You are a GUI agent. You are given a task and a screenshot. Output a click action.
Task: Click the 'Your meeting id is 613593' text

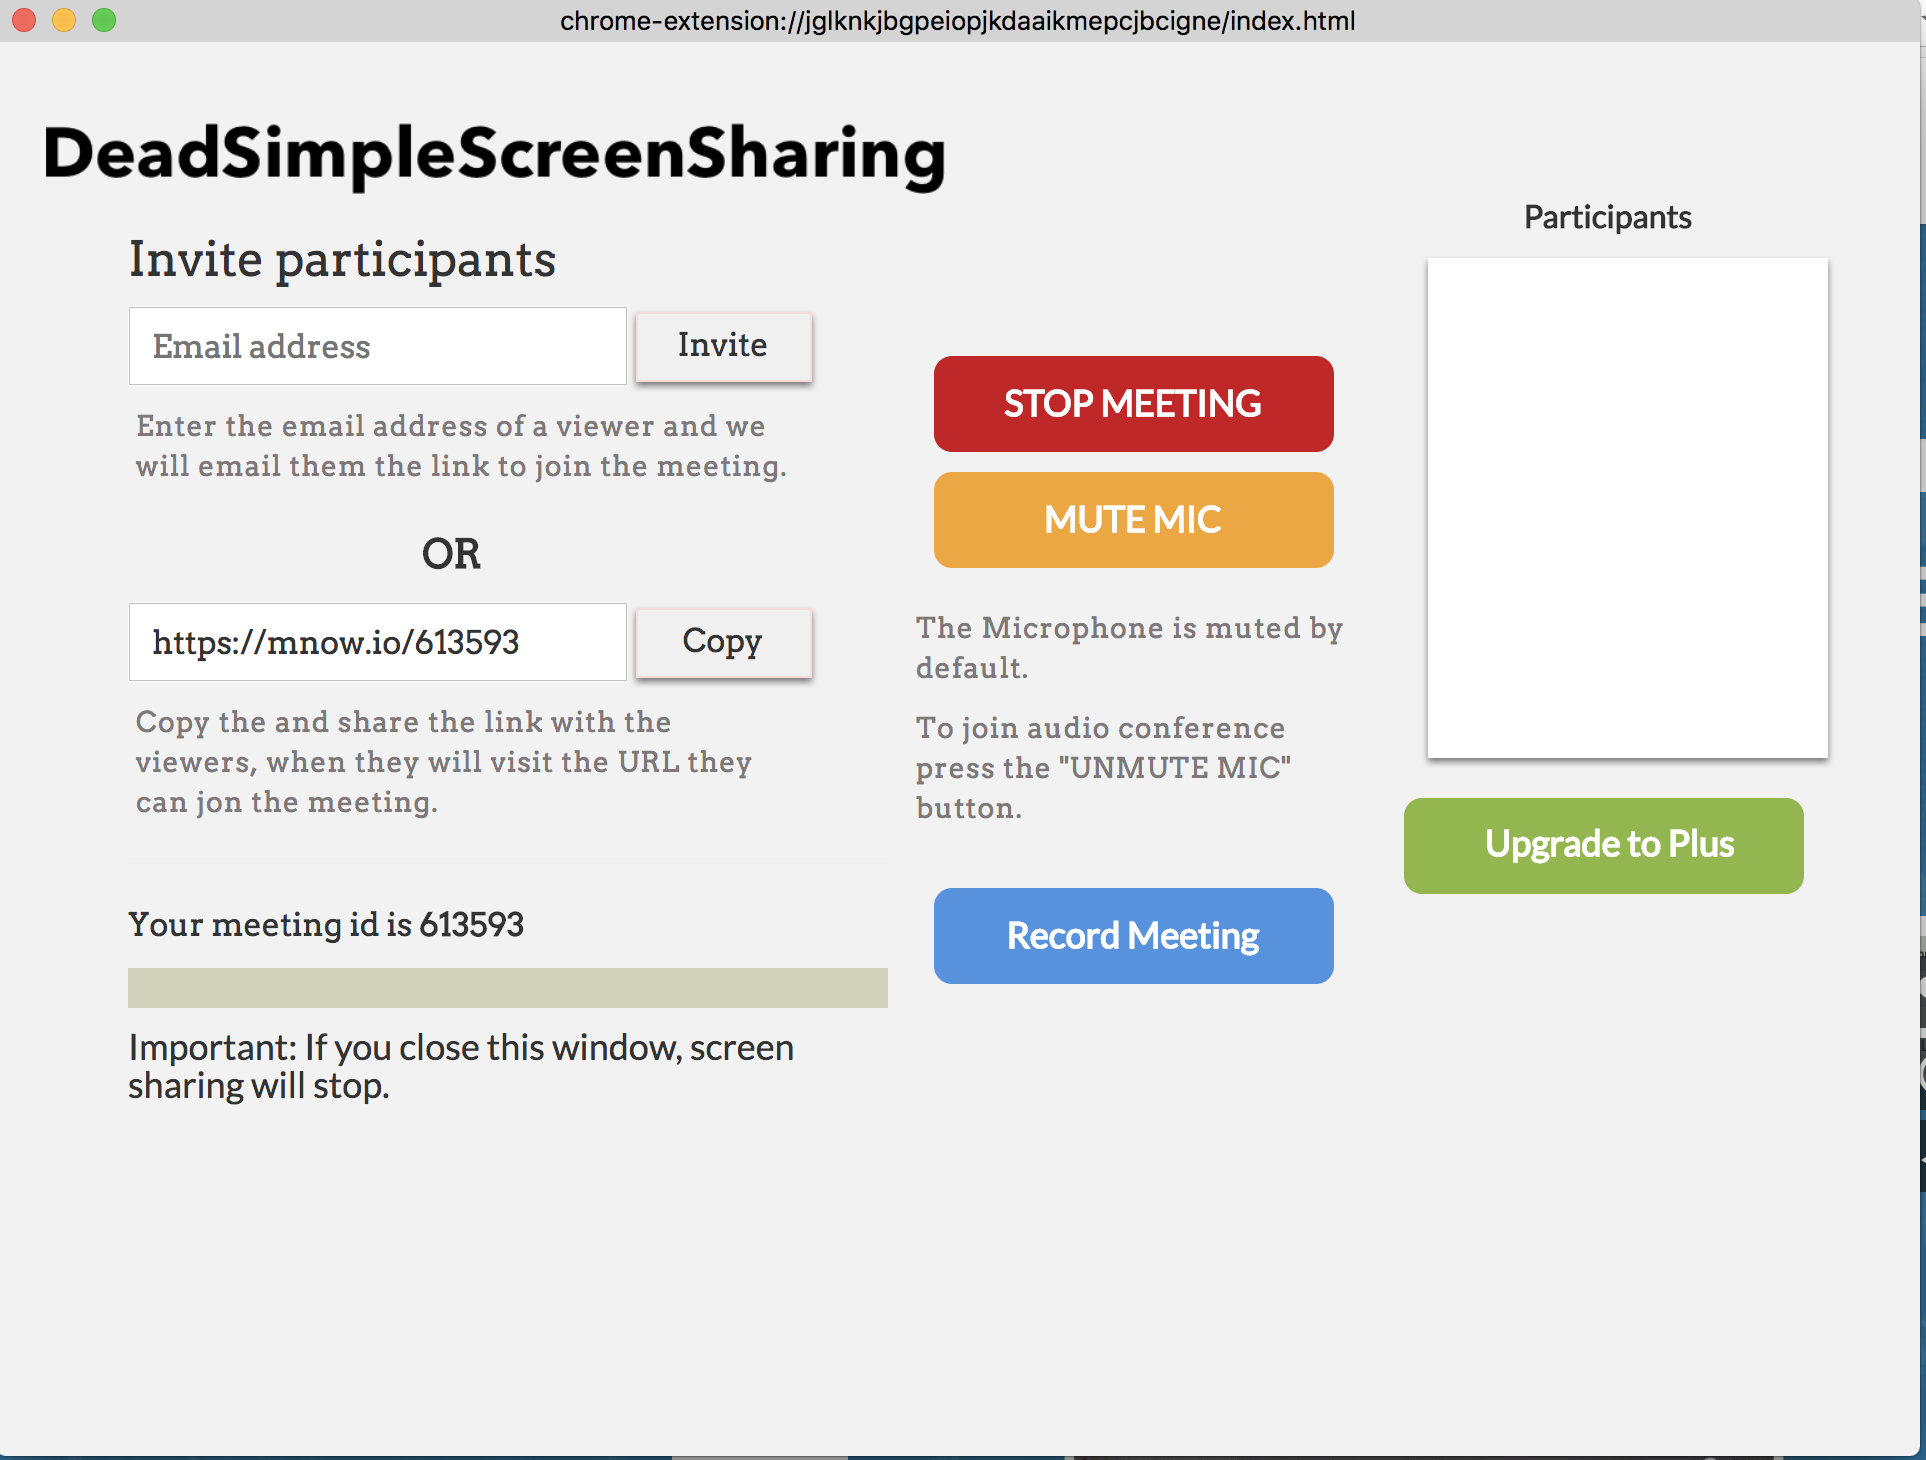tap(326, 924)
